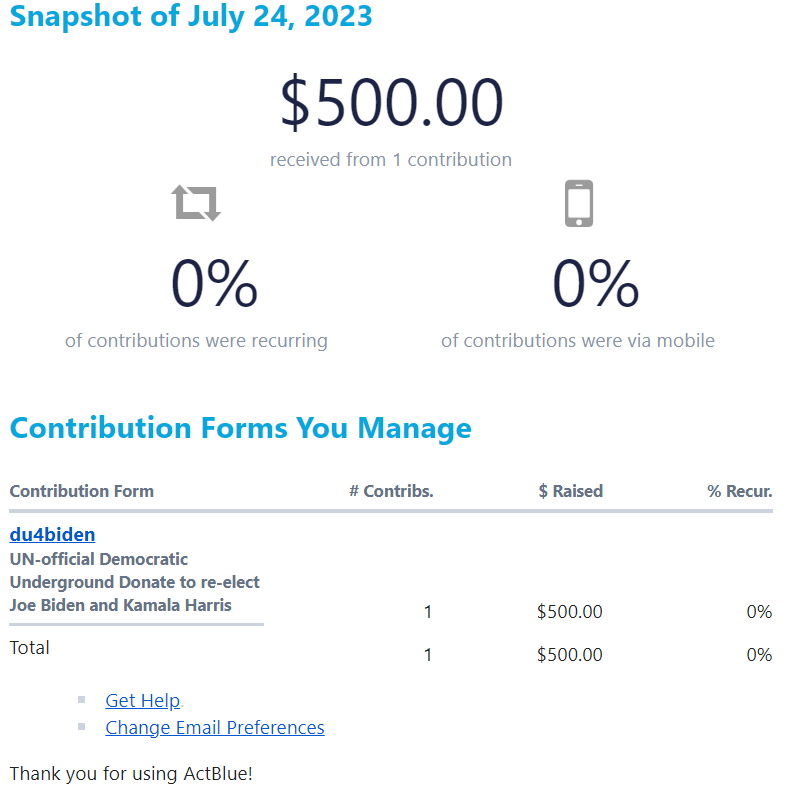Open the Get Help link
The height and width of the screenshot is (800, 786).
coord(142,701)
